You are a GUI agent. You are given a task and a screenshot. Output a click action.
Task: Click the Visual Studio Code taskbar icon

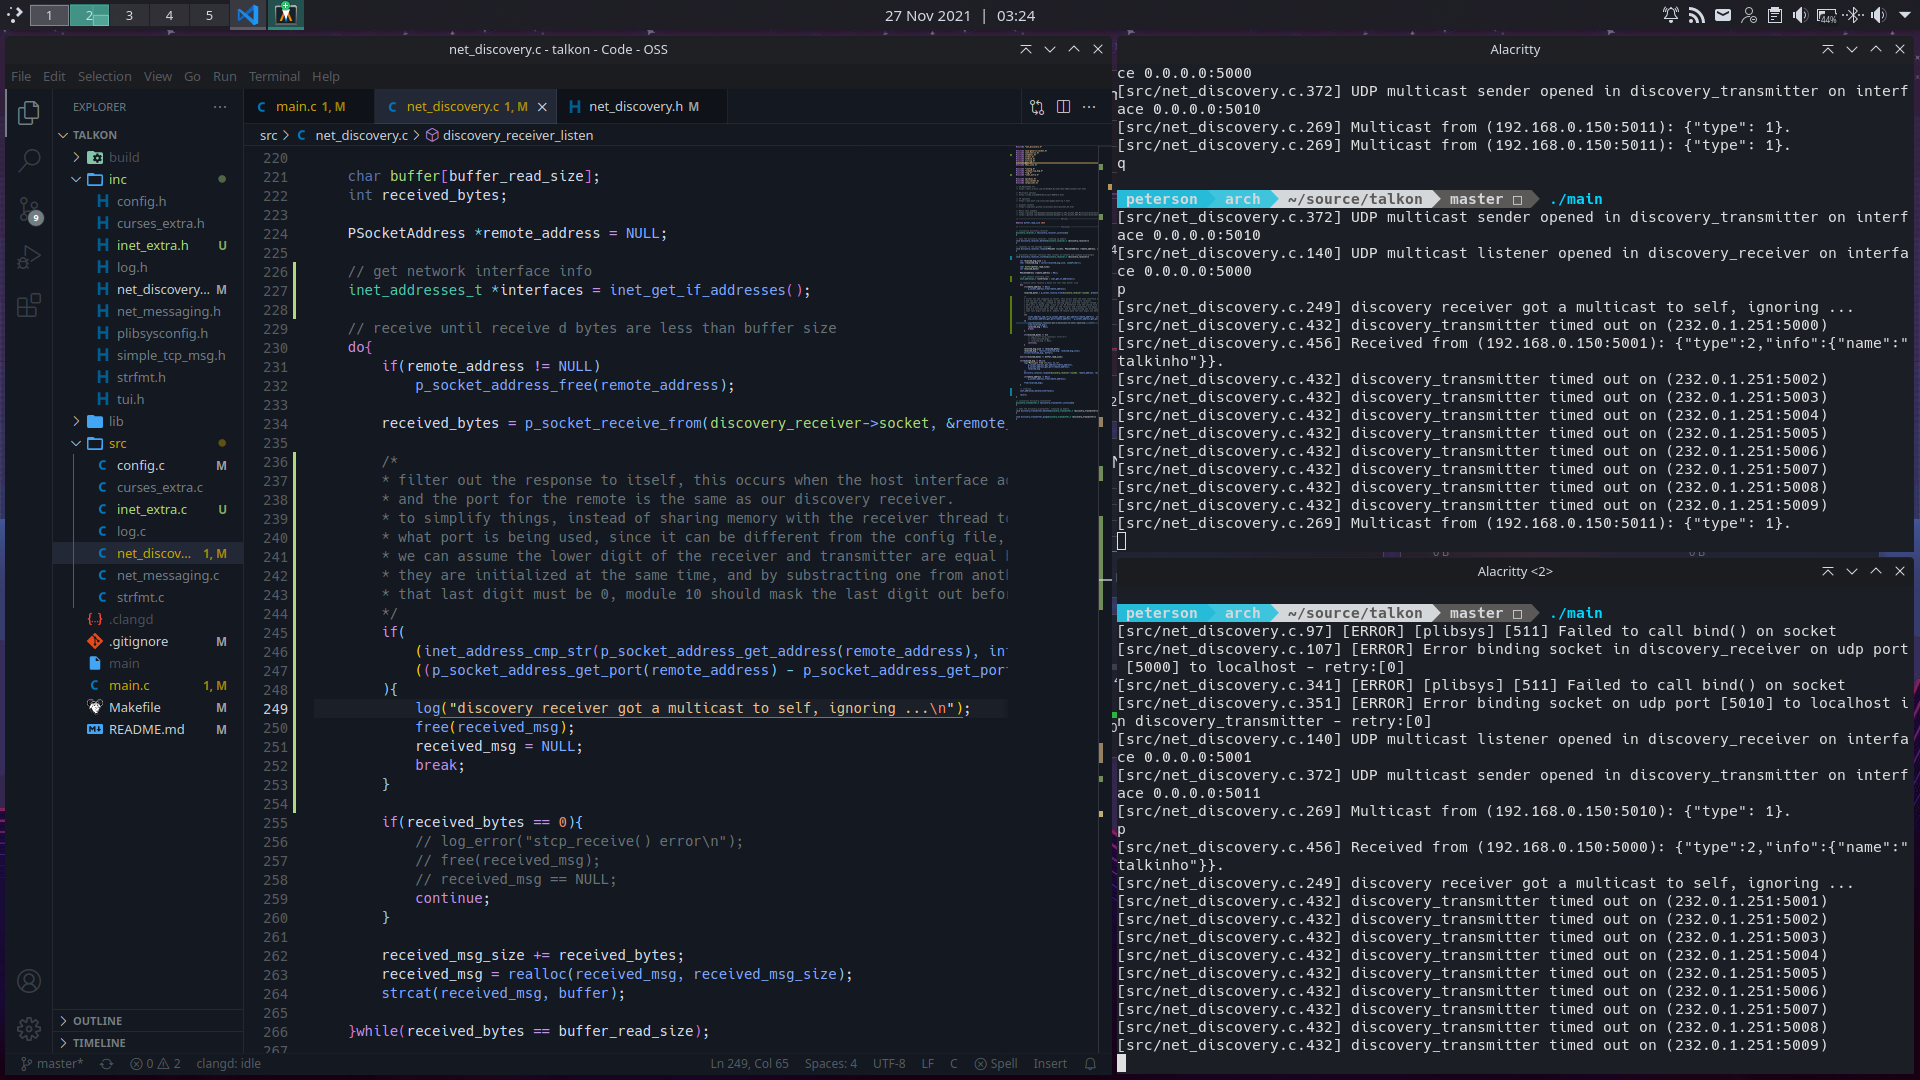coord(247,15)
